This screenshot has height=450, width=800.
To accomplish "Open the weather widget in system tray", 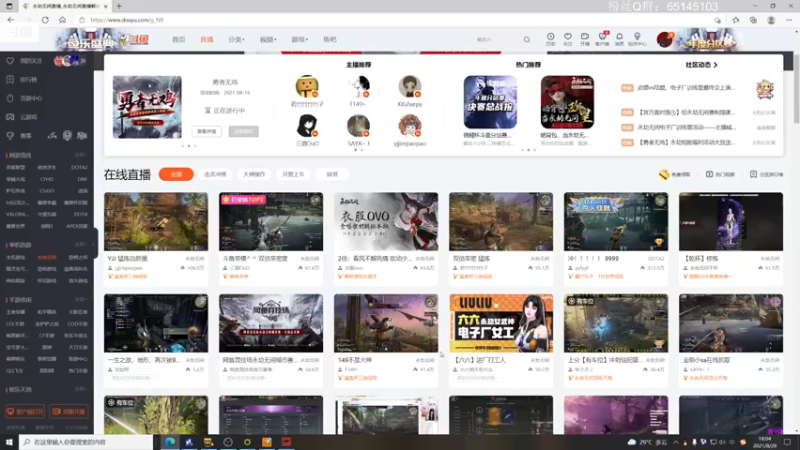I will point(647,442).
